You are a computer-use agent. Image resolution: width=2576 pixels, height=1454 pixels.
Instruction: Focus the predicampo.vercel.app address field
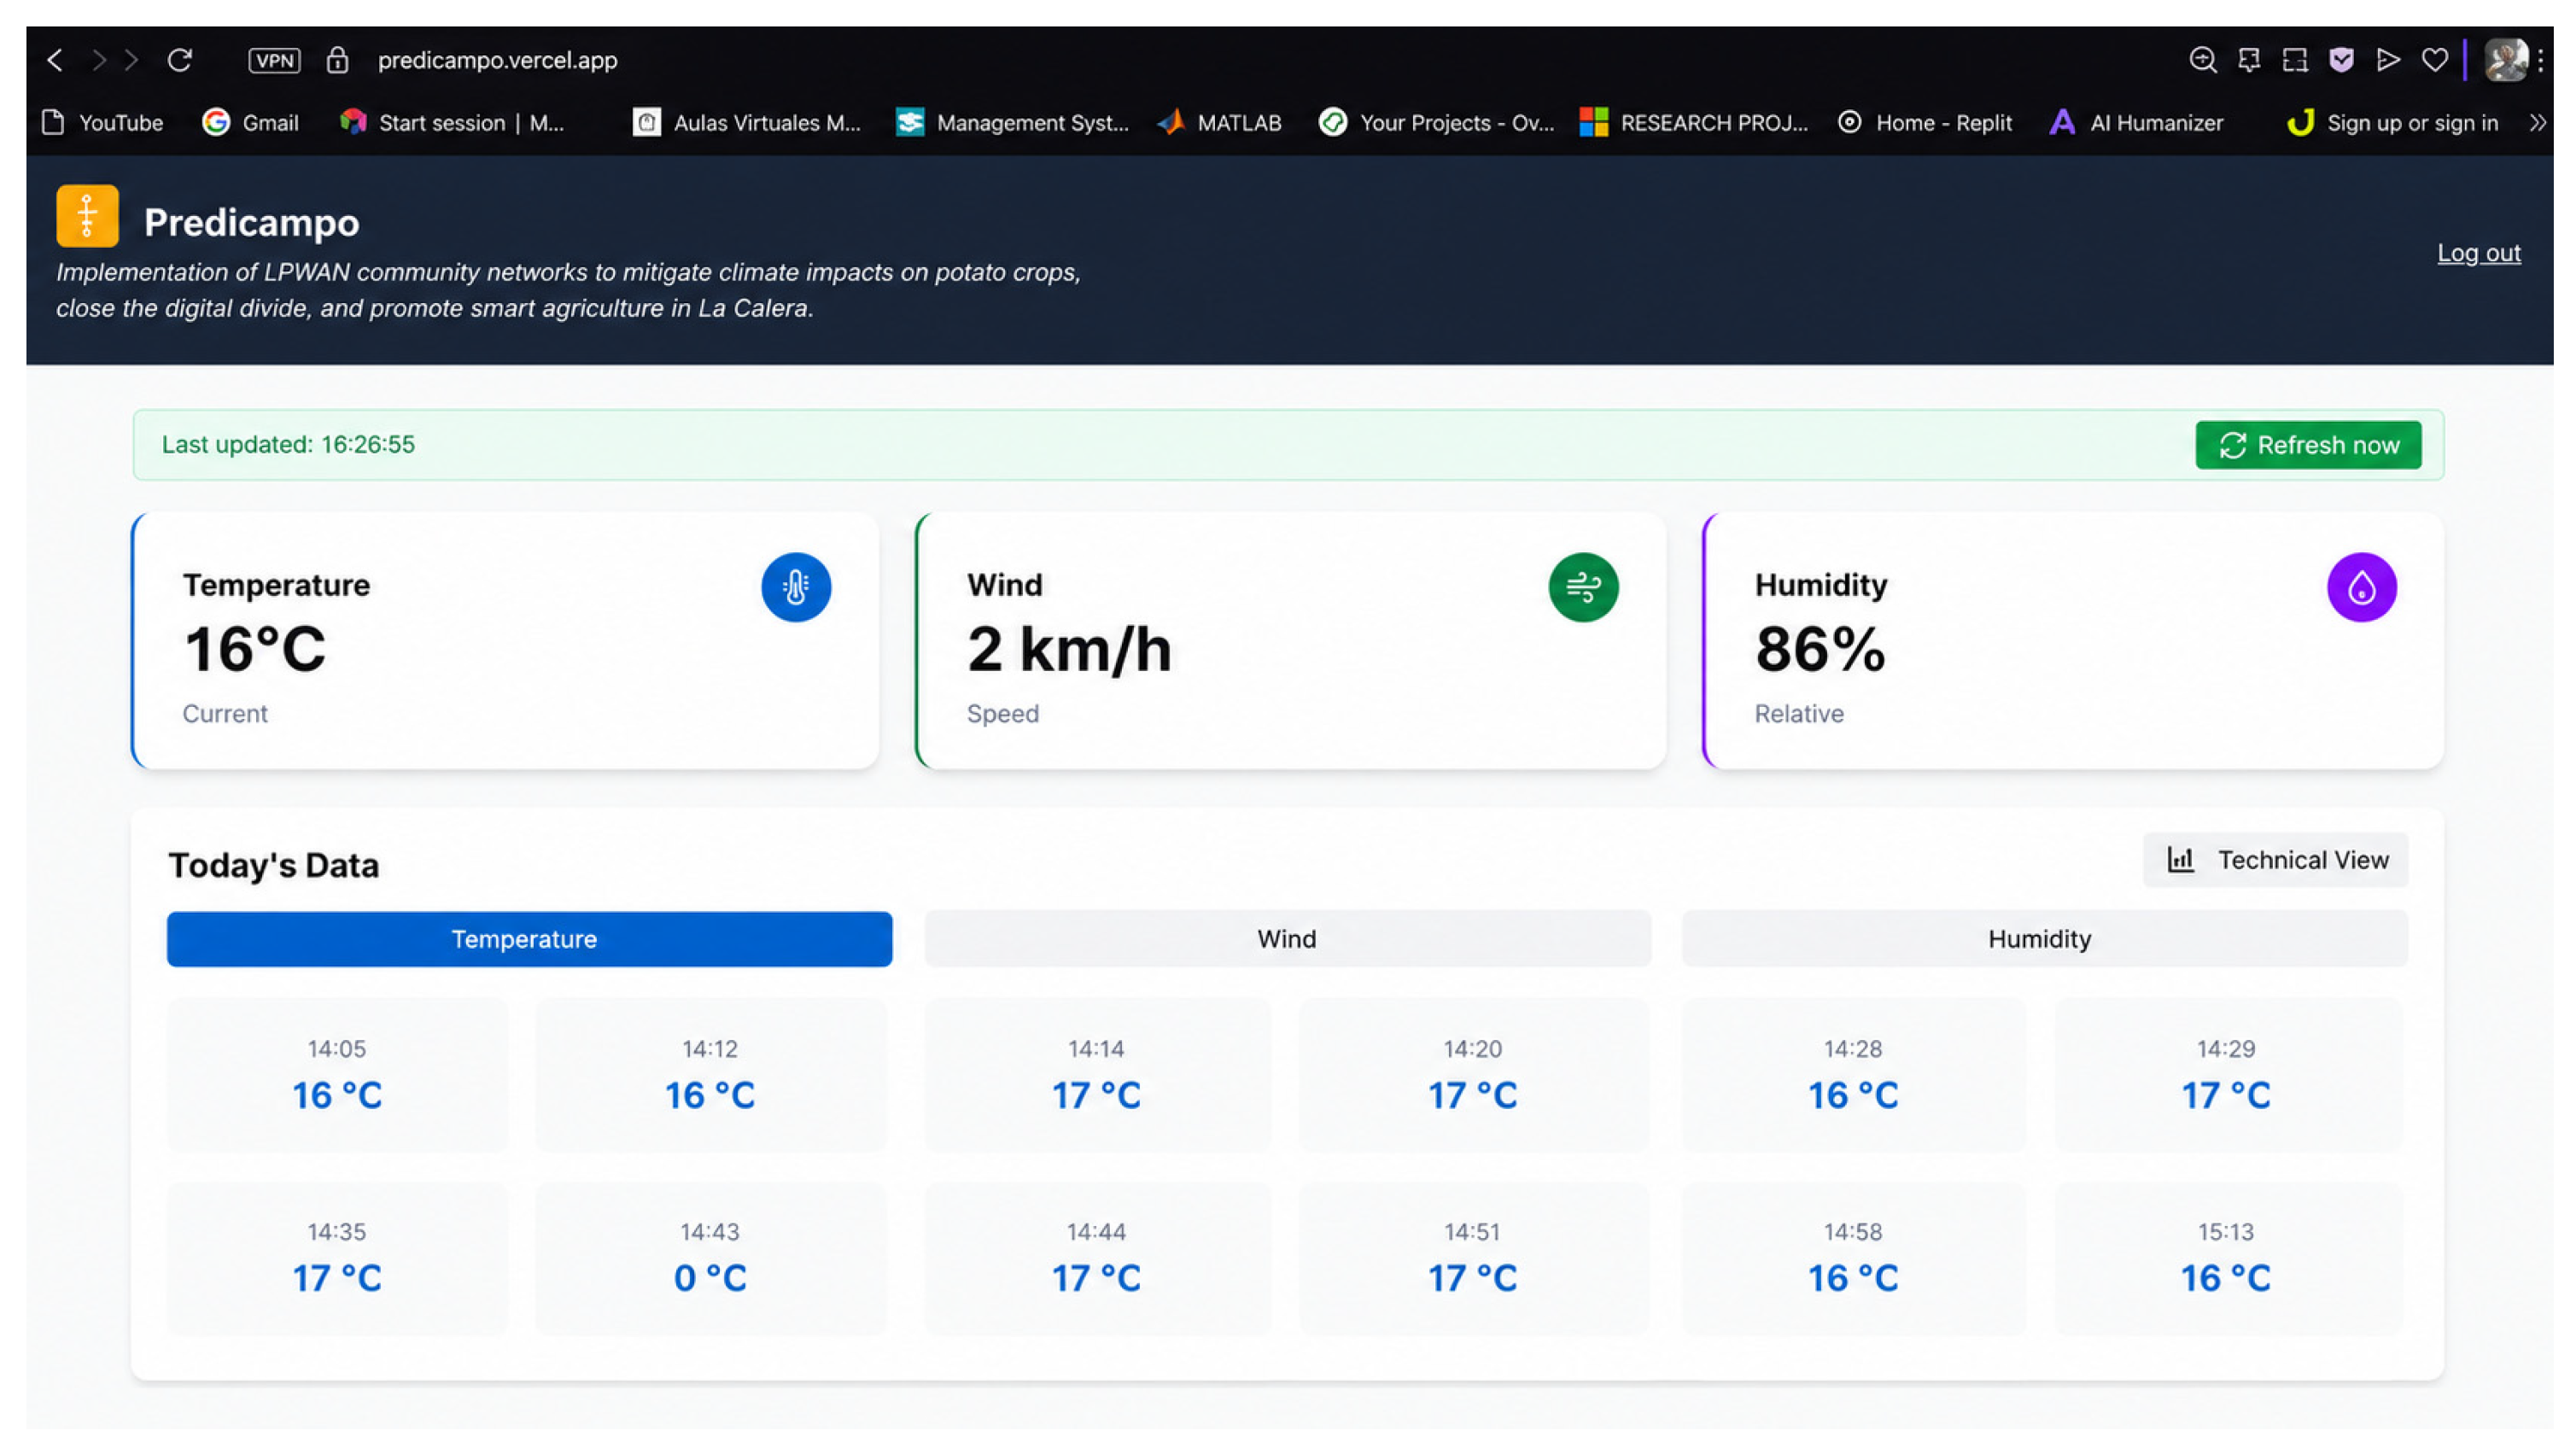497,60
